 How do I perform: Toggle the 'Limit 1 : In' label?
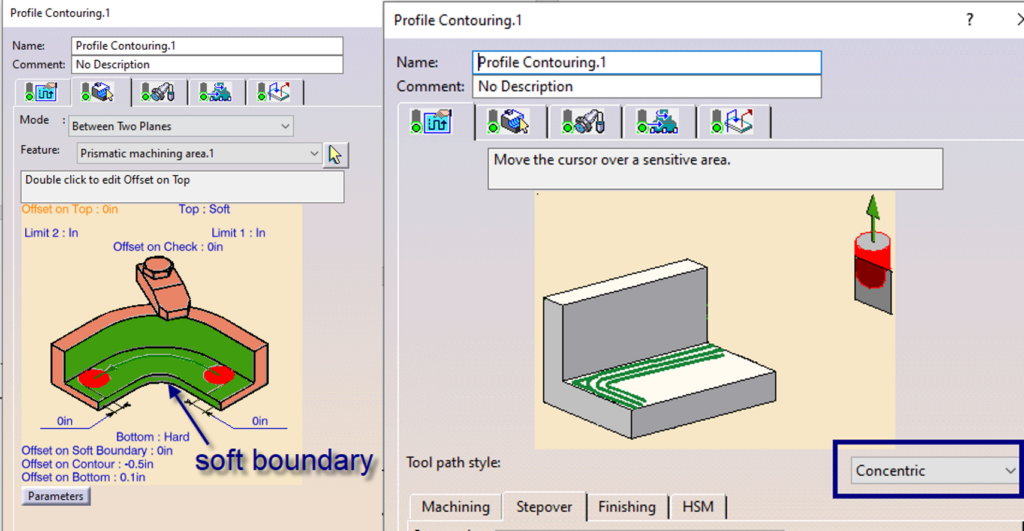(238, 233)
